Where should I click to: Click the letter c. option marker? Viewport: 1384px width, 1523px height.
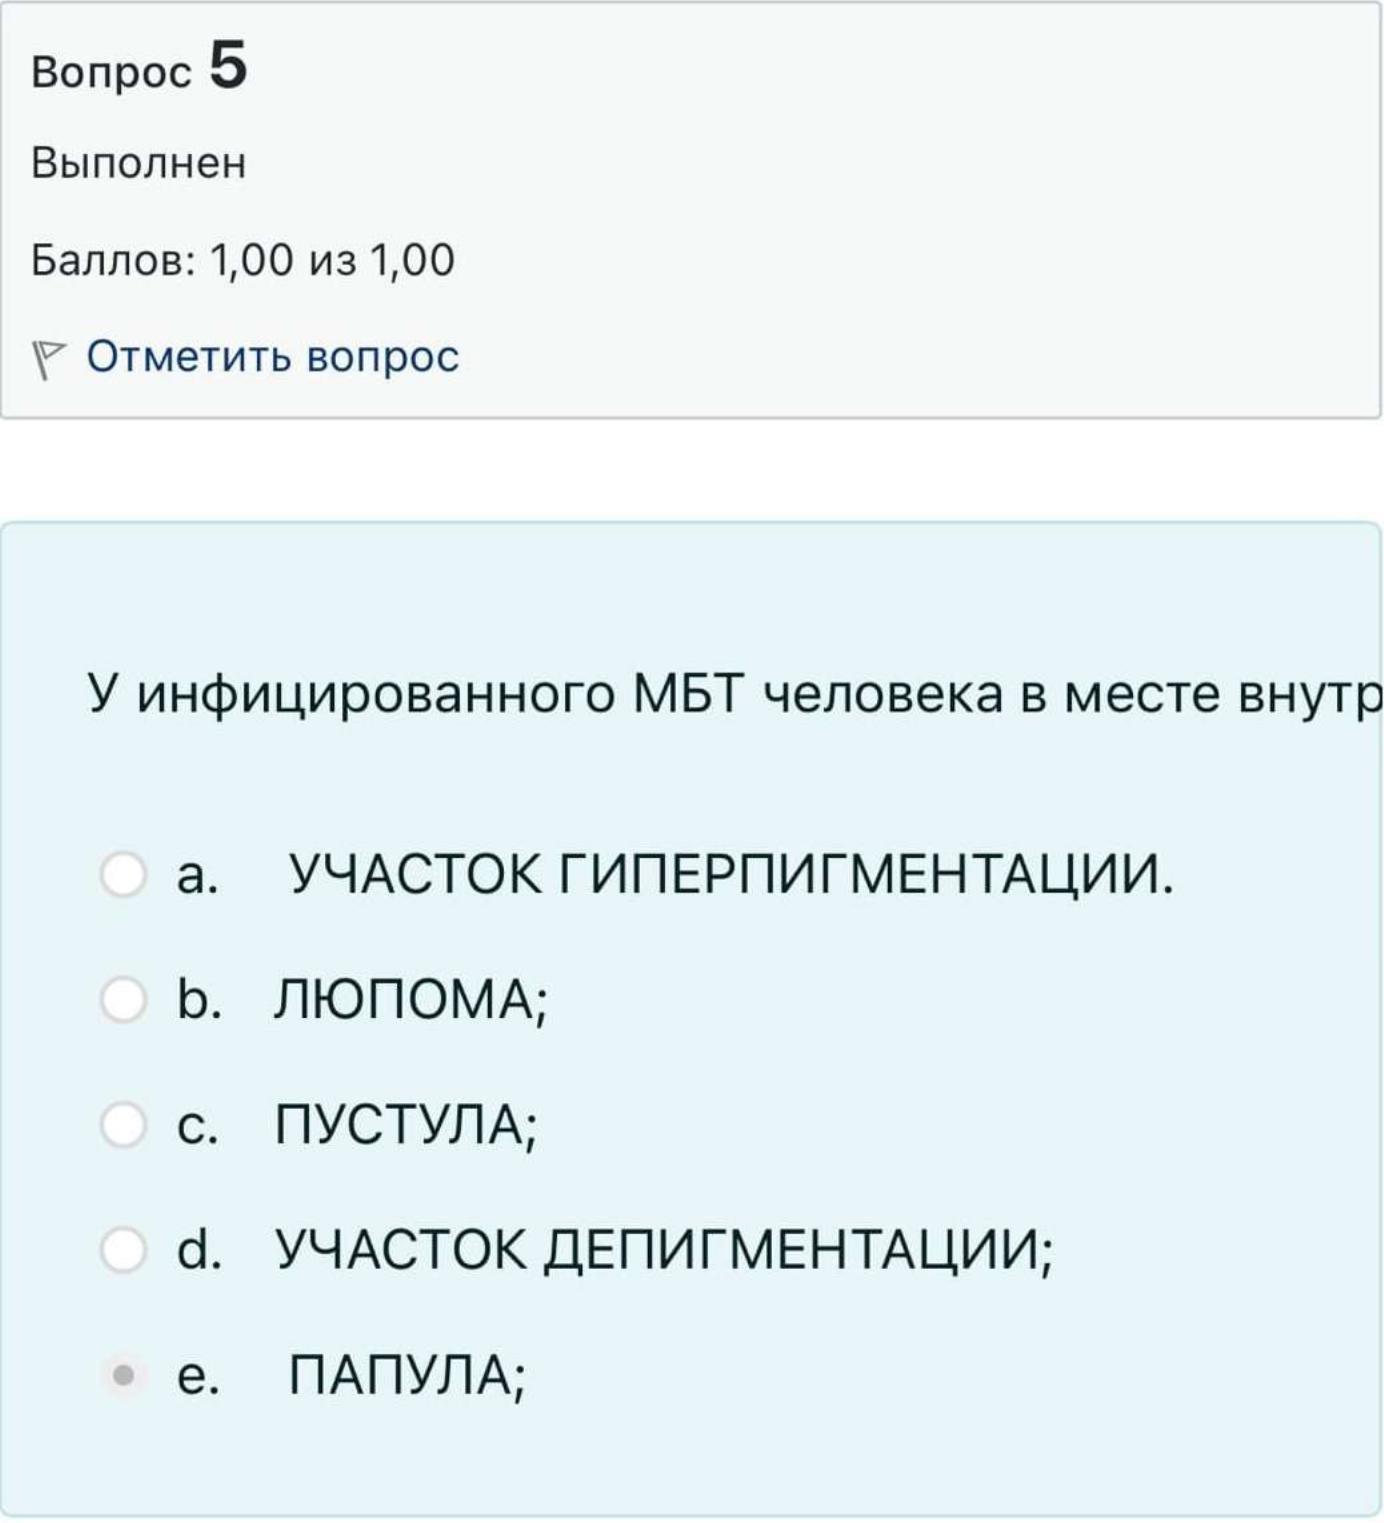coord(197,1127)
